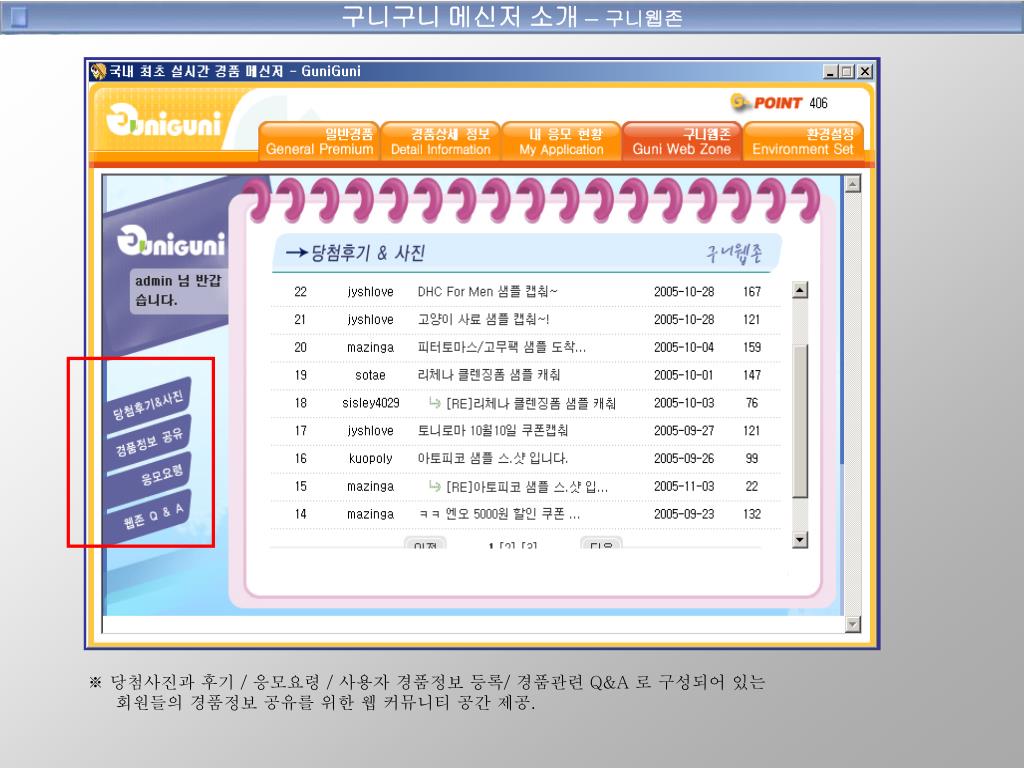1024x768 pixels.
Task: Click the GuniGuni logo in the sidebar
Action: click(x=171, y=242)
